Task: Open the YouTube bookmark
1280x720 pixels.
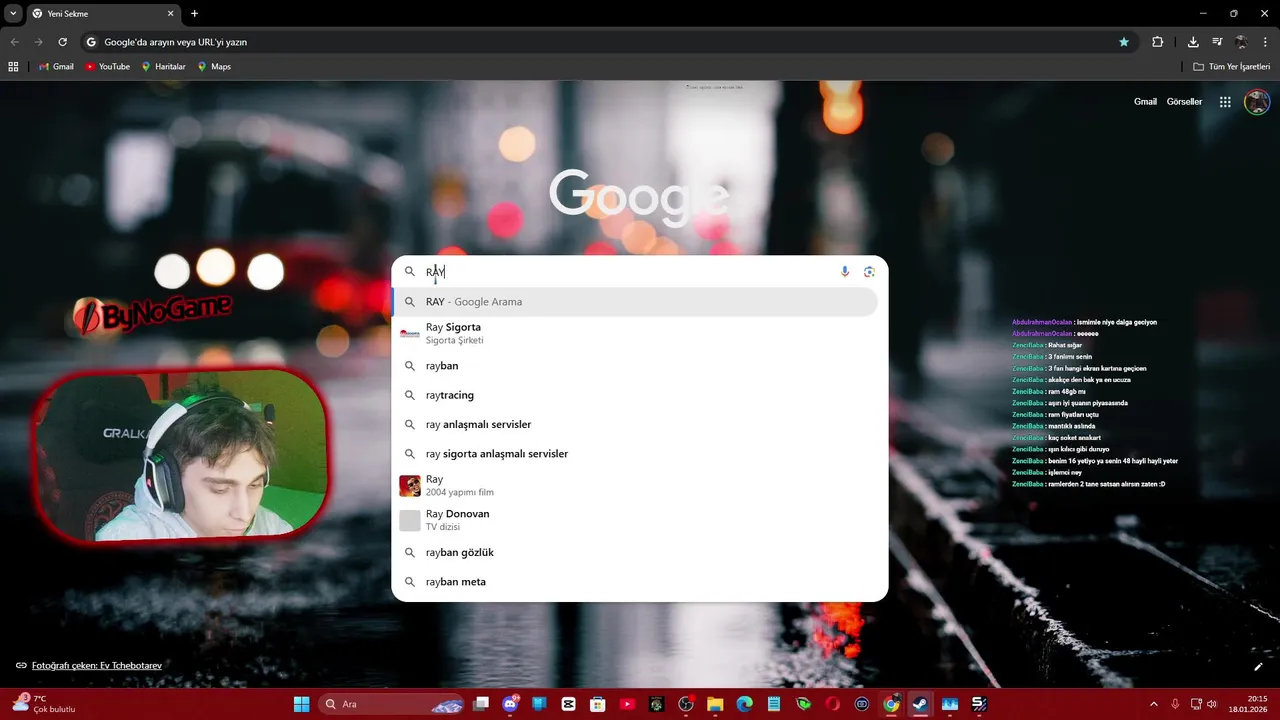Action: [x=107, y=67]
